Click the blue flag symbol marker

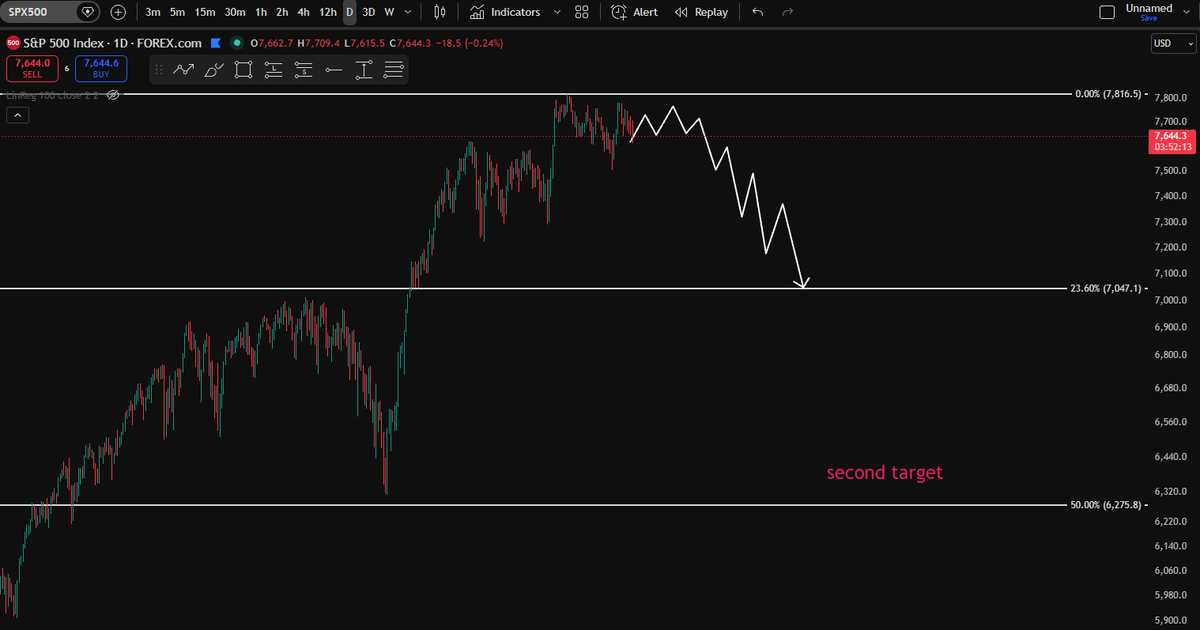(x=216, y=43)
